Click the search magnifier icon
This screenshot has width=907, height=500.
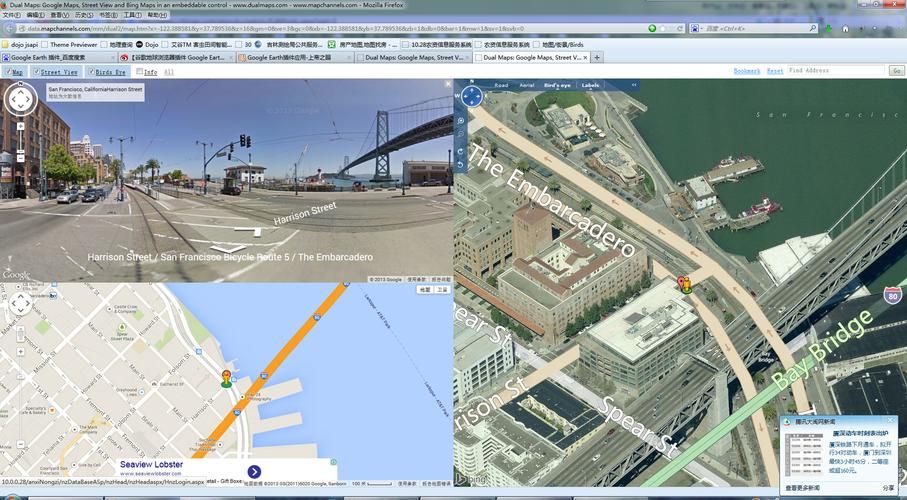pyautogui.click(x=813, y=28)
